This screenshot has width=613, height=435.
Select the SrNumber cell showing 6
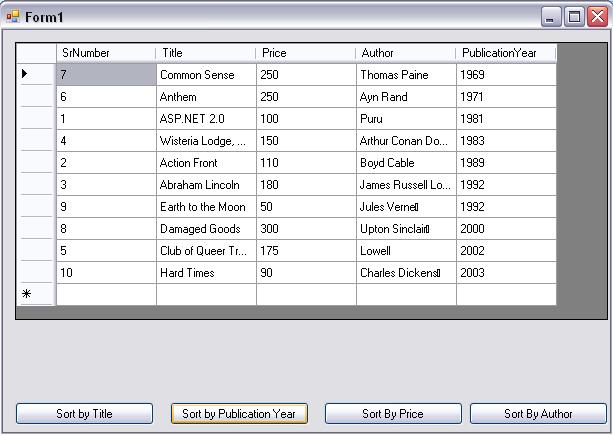click(106, 97)
